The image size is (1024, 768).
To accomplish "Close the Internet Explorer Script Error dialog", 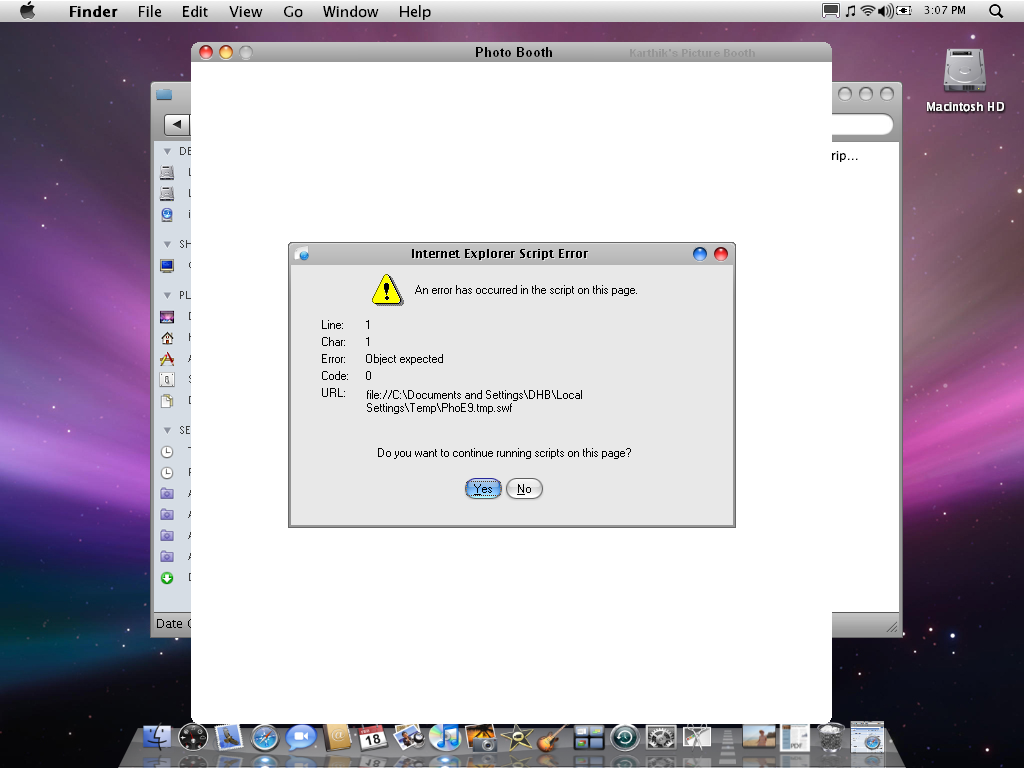I will 721,254.
